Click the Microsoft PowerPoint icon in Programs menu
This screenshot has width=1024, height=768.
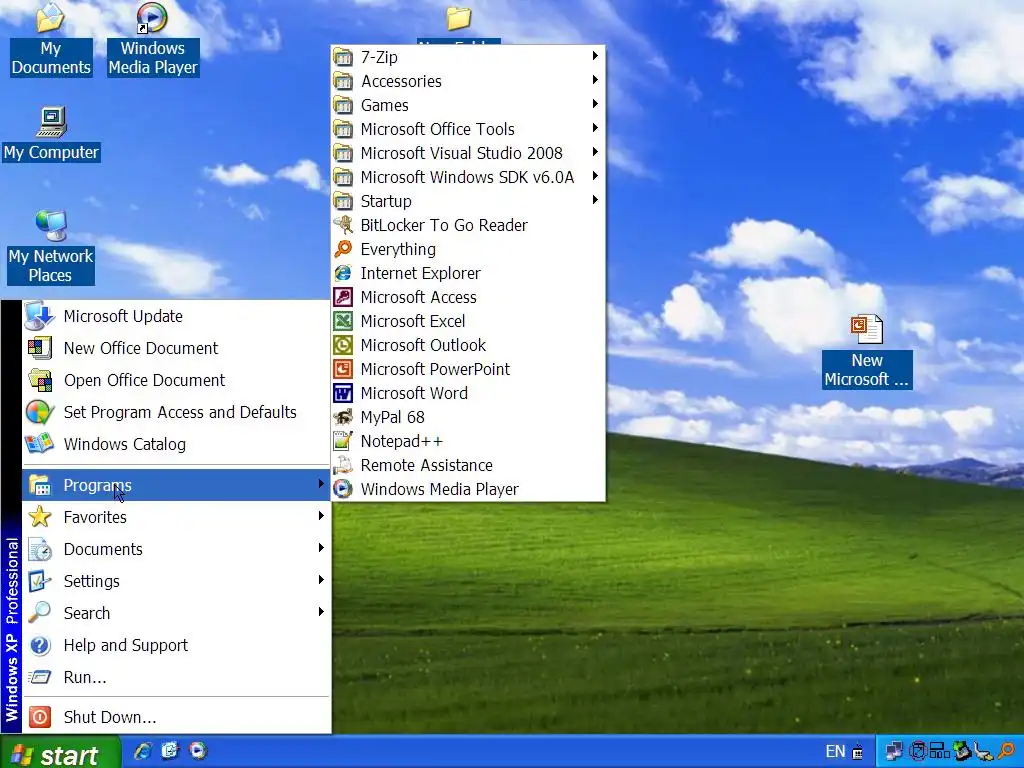[x=344, y=369]
